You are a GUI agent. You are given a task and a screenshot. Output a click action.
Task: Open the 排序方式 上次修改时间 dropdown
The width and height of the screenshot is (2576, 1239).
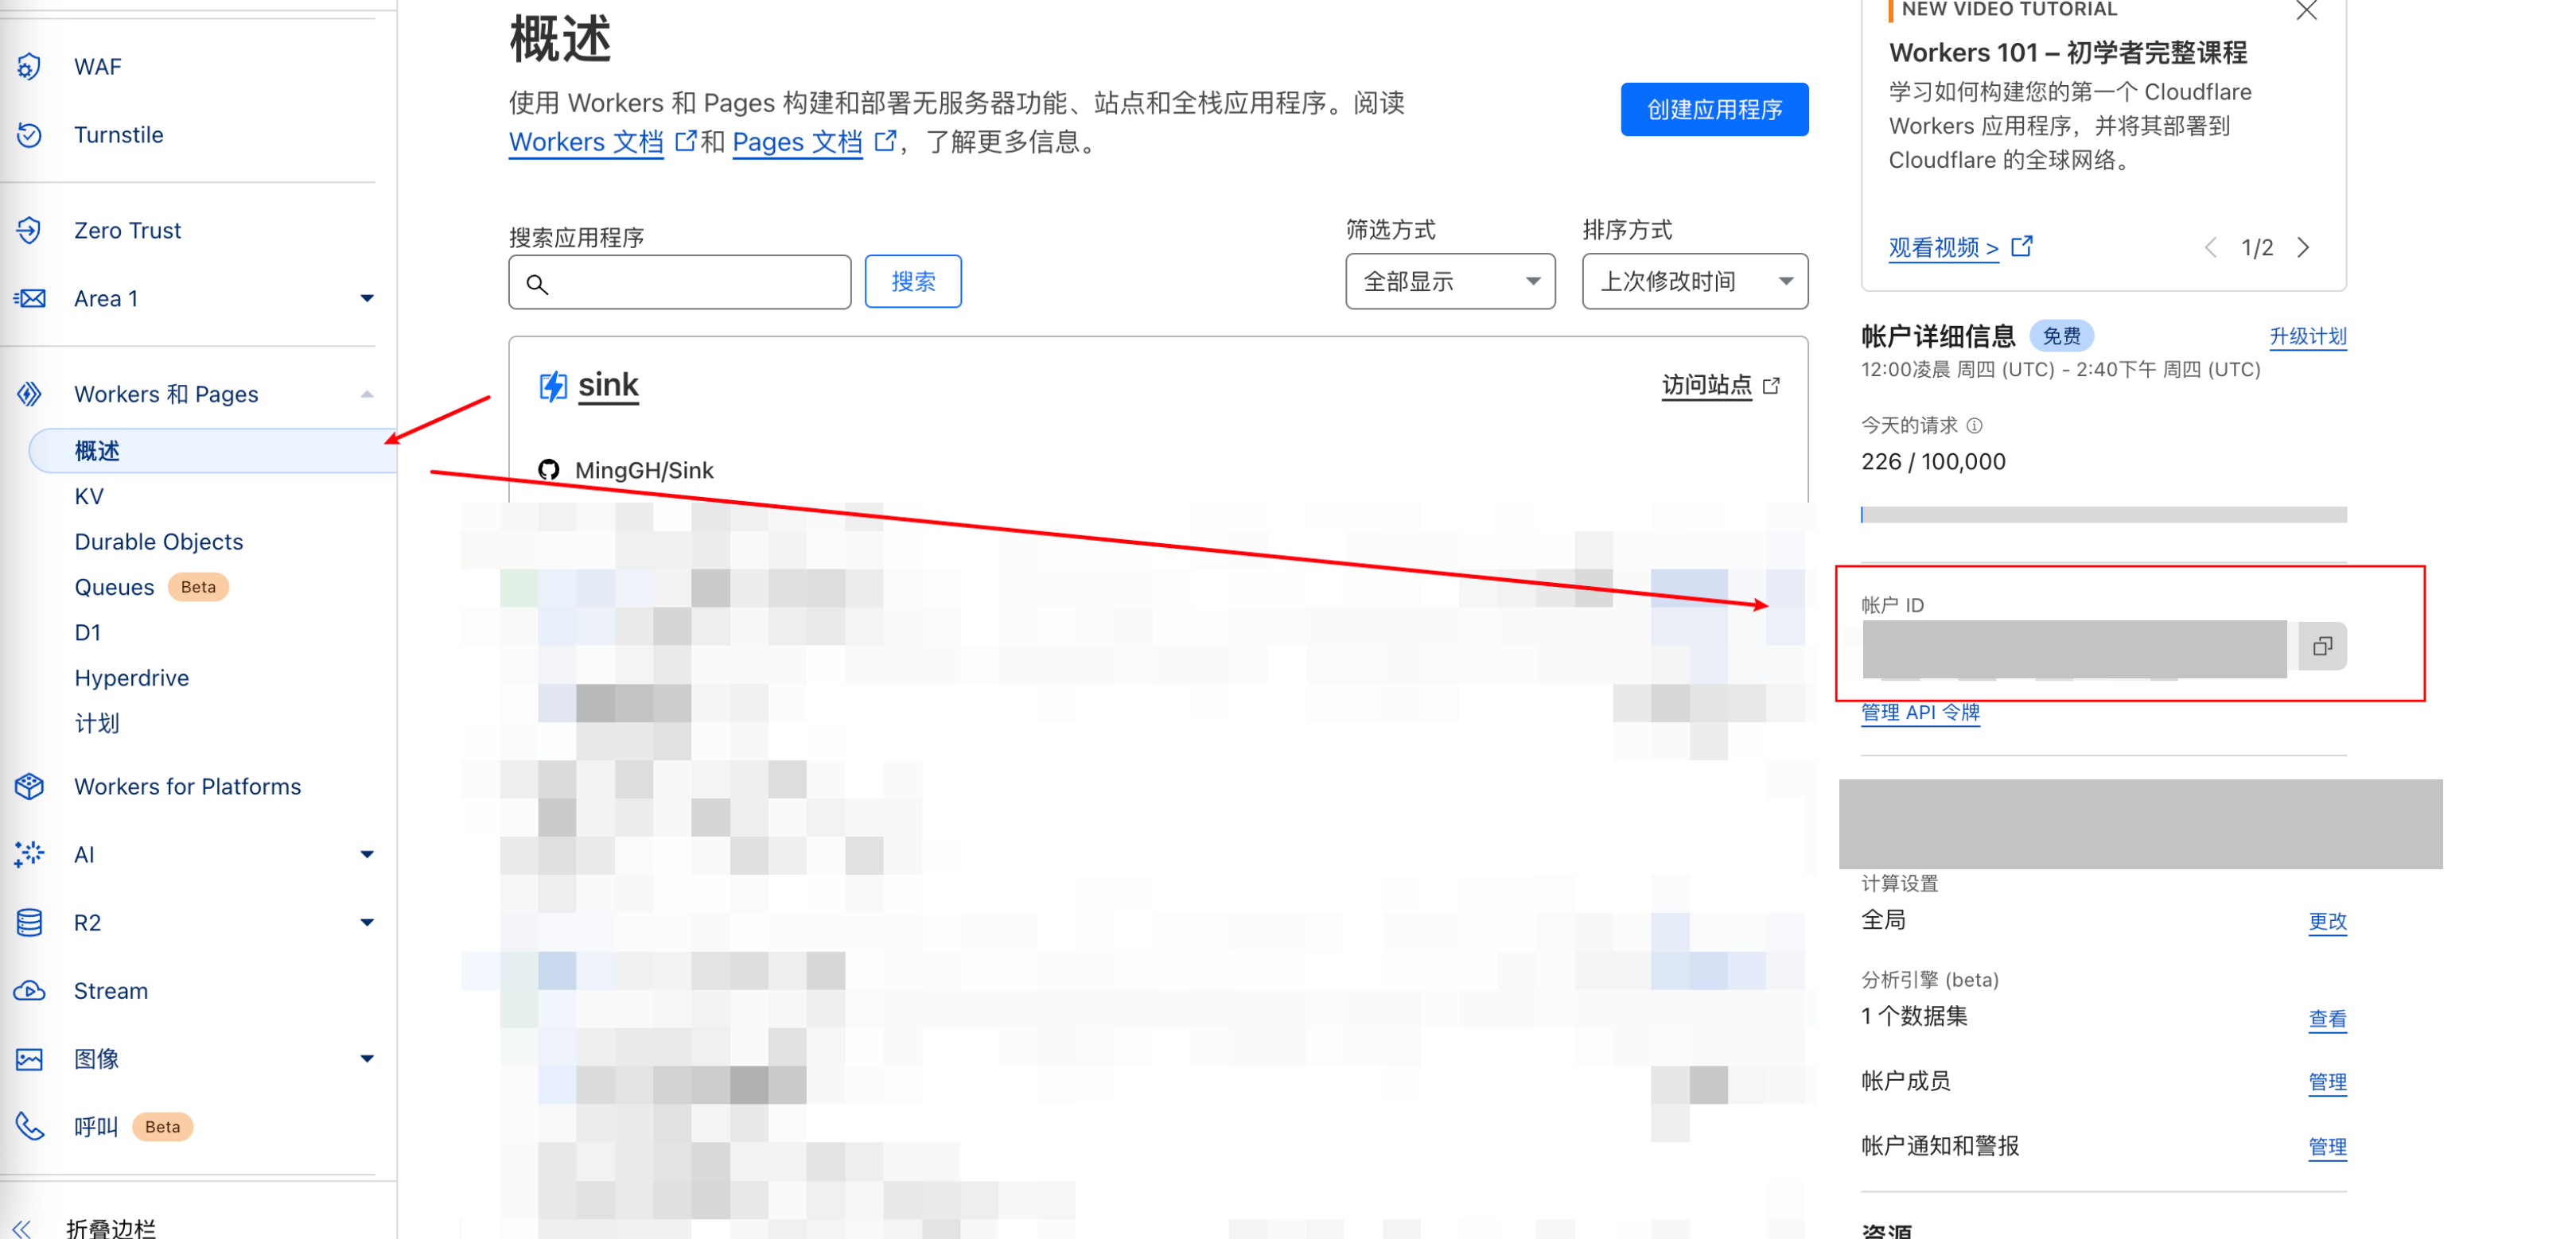(x=1695, y=281)
